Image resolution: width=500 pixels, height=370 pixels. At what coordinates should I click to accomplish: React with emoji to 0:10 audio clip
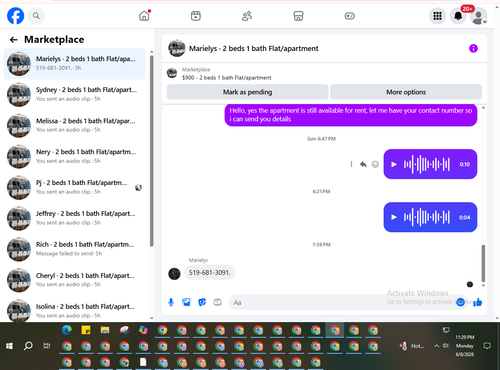375,164
